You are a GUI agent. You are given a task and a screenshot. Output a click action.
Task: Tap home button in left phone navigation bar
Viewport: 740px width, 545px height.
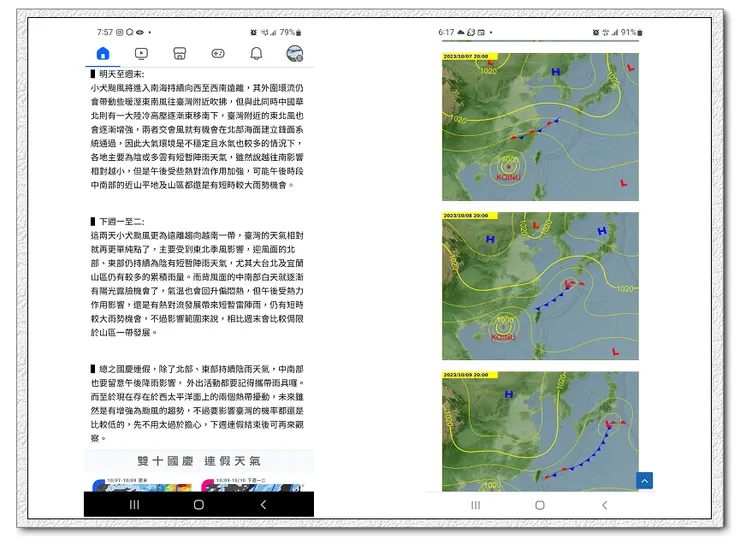pos(199,504)
